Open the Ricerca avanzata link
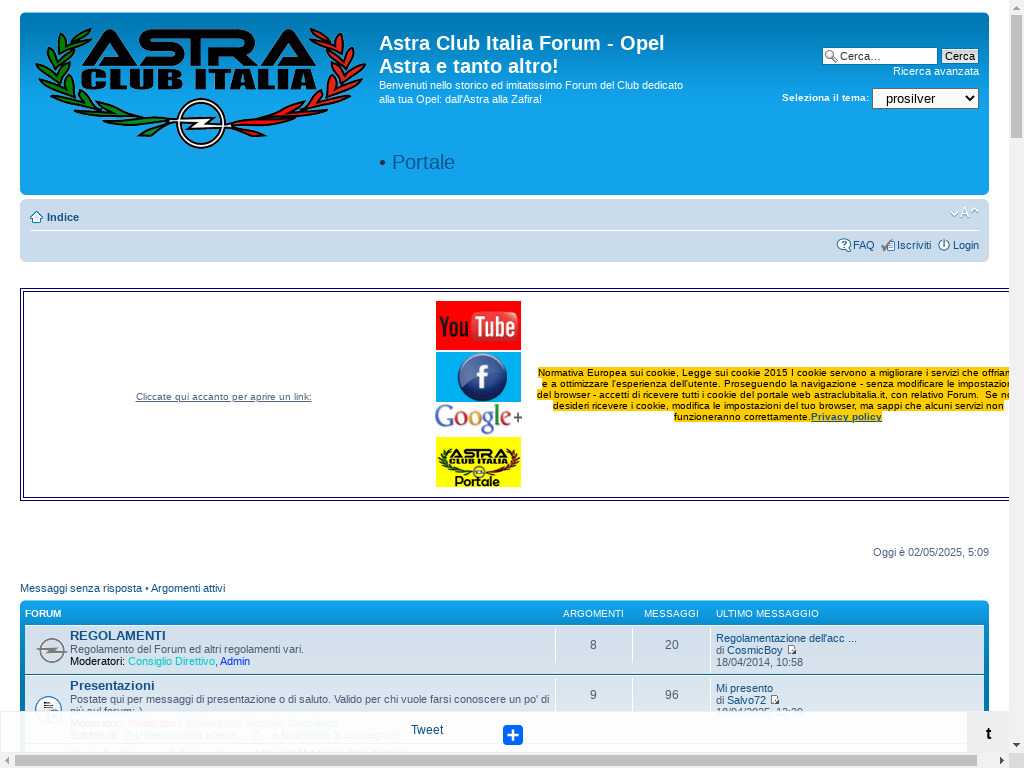 click(936, 71)
